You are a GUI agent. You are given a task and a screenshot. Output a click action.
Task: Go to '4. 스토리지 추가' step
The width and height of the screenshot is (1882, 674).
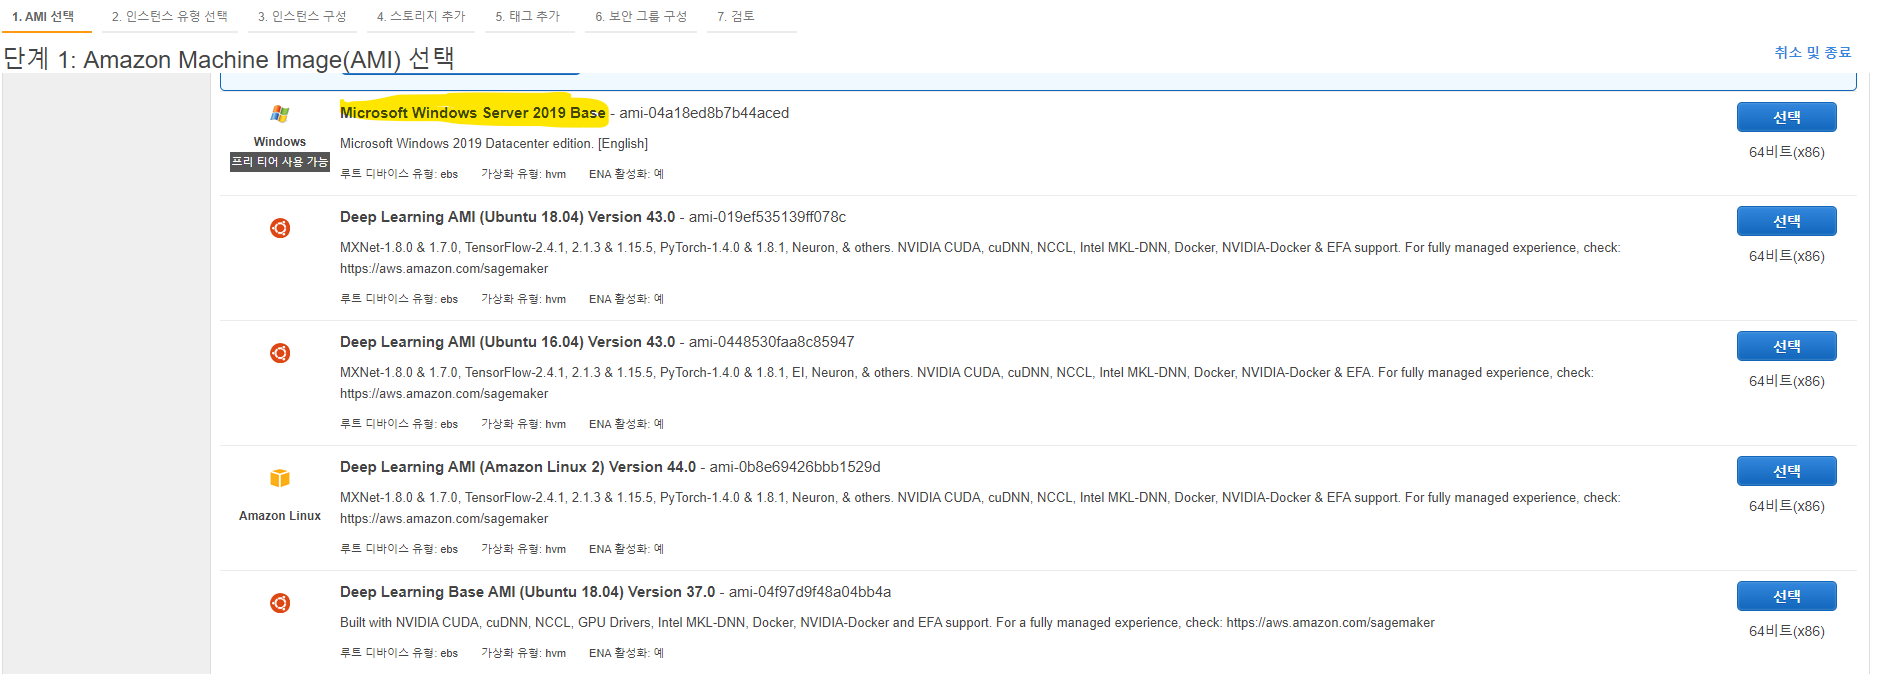tap(421, 17)
